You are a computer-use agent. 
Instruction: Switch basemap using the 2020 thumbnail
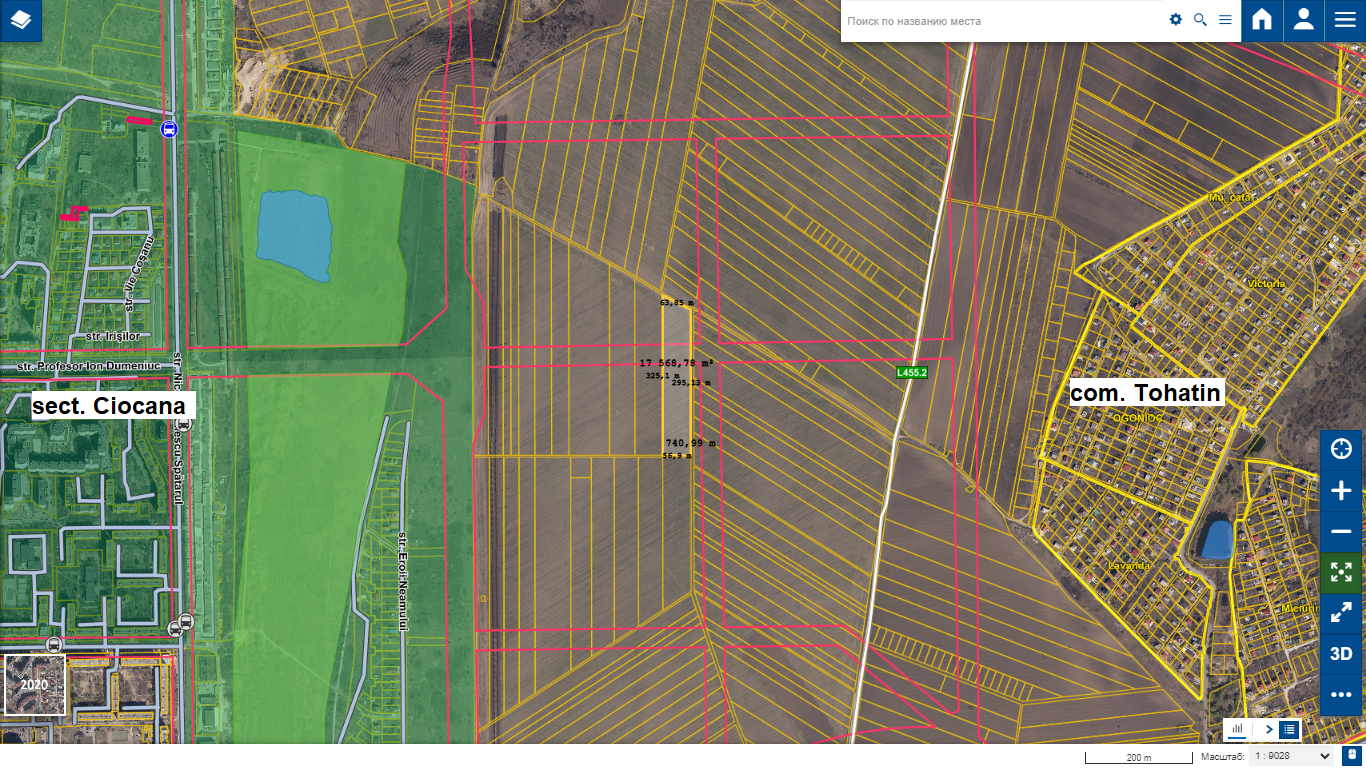pos(35,685)
